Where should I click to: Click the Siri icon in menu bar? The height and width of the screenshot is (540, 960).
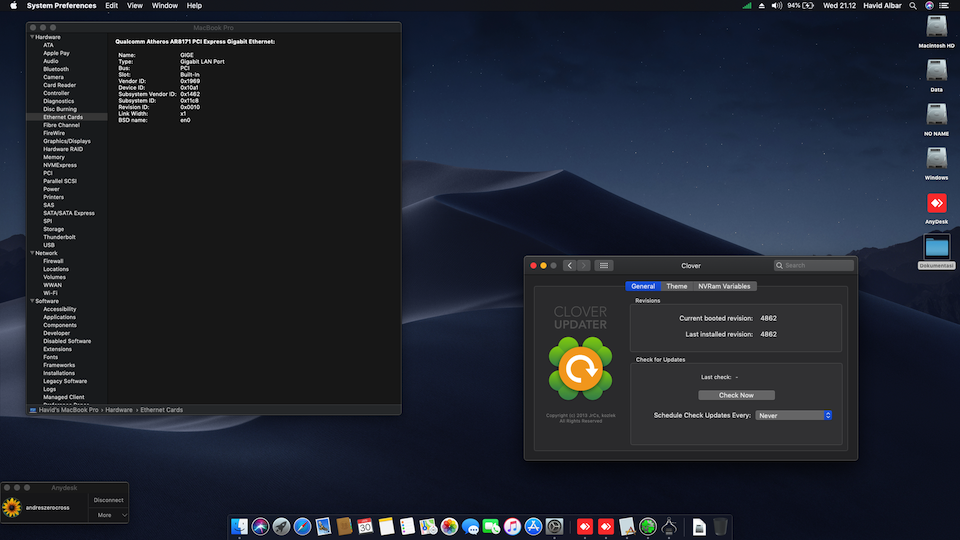(x=930, y=6)
